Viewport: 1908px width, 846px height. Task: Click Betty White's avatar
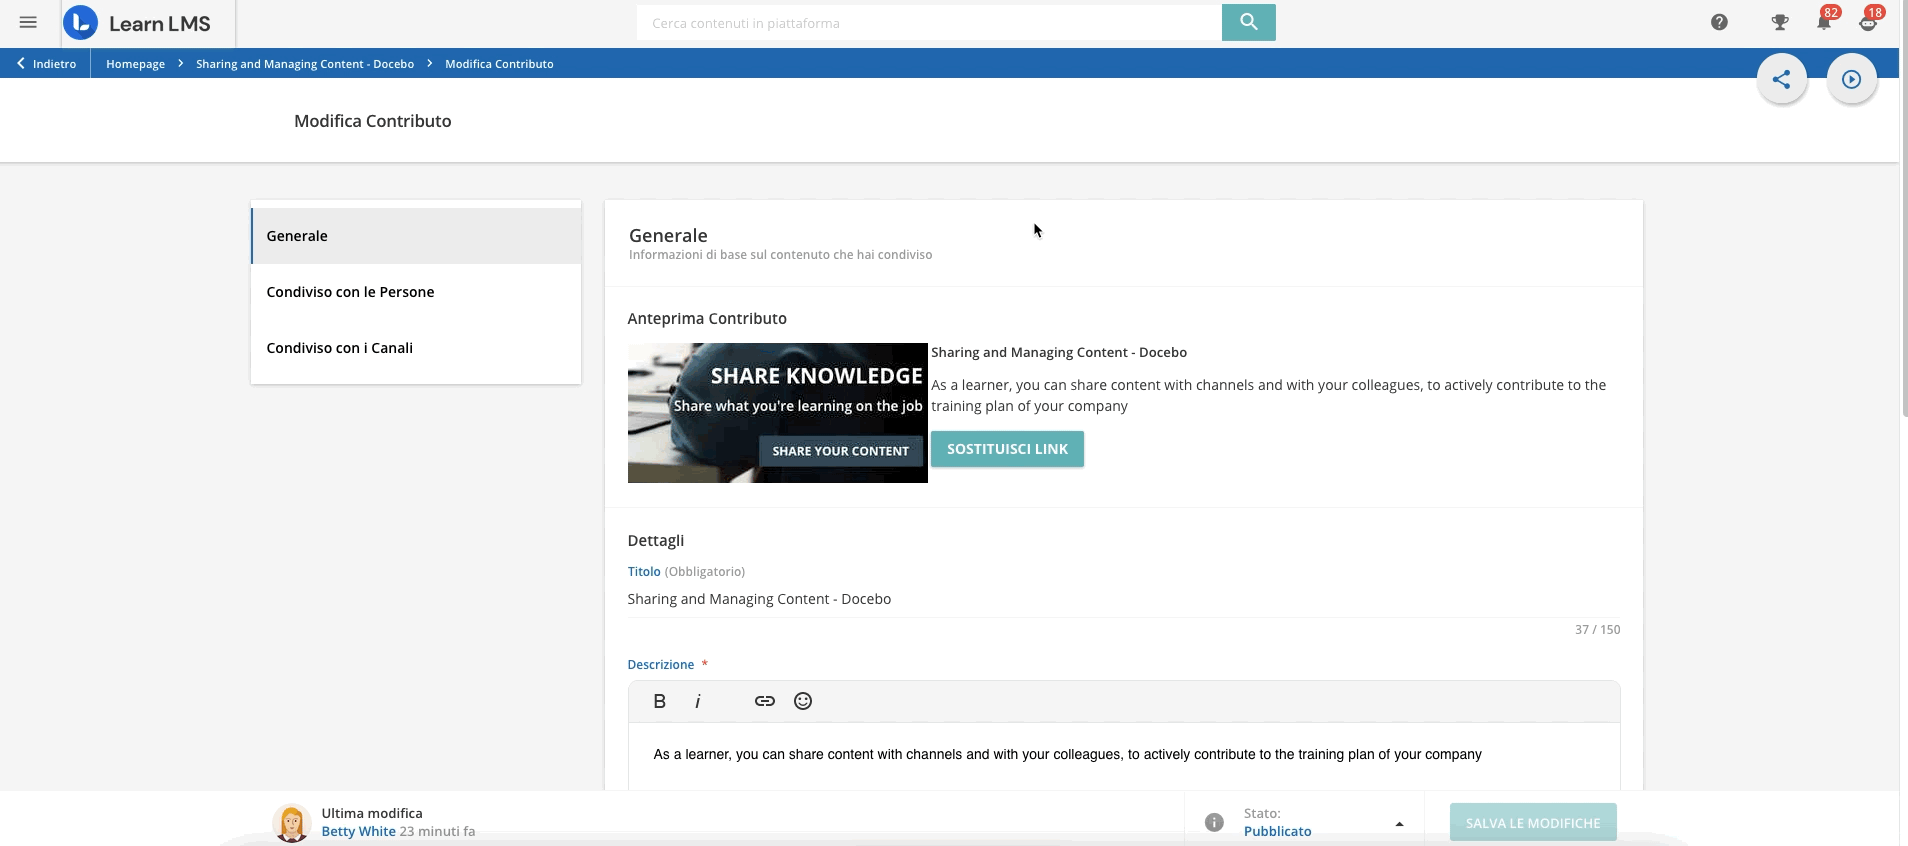pyautogui.click(x=292, y=823)
